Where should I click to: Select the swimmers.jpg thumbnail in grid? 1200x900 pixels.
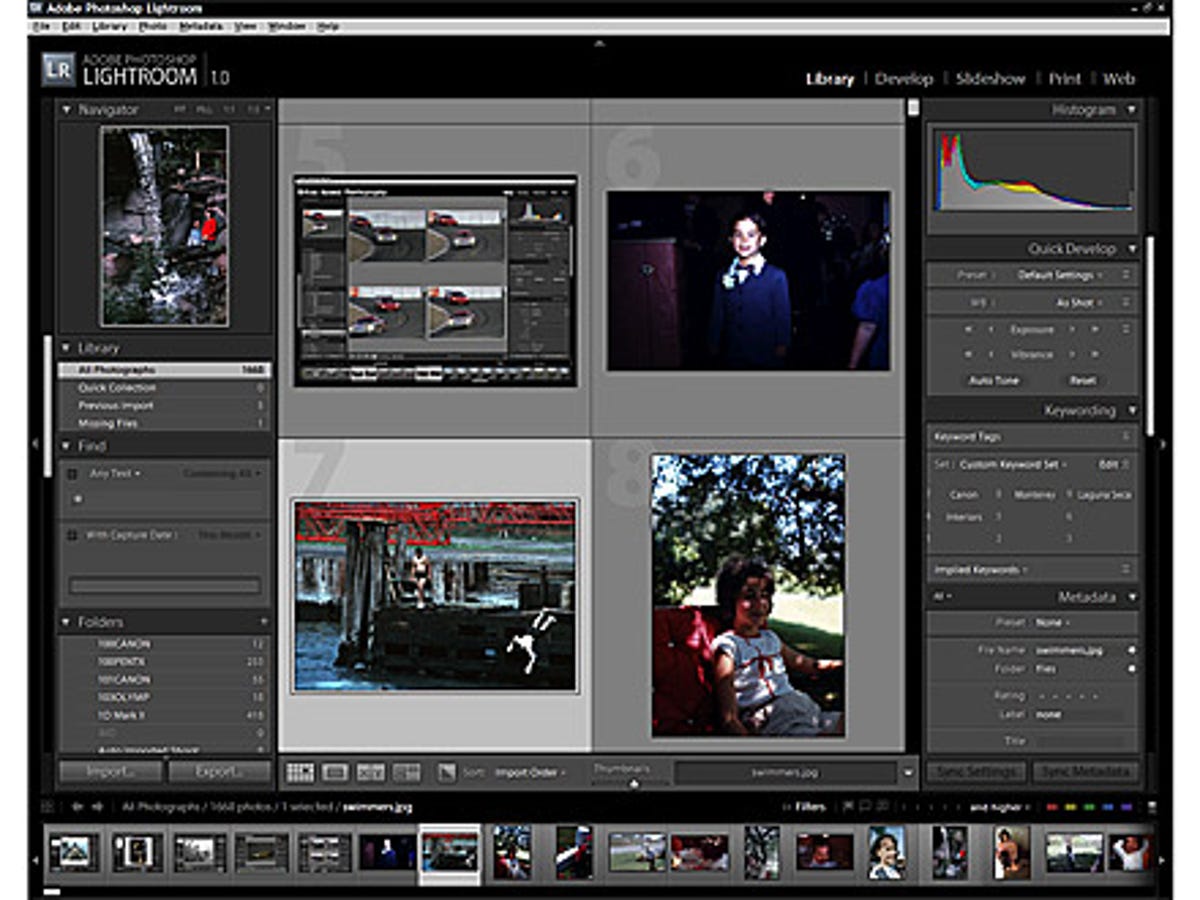[434, 596]
